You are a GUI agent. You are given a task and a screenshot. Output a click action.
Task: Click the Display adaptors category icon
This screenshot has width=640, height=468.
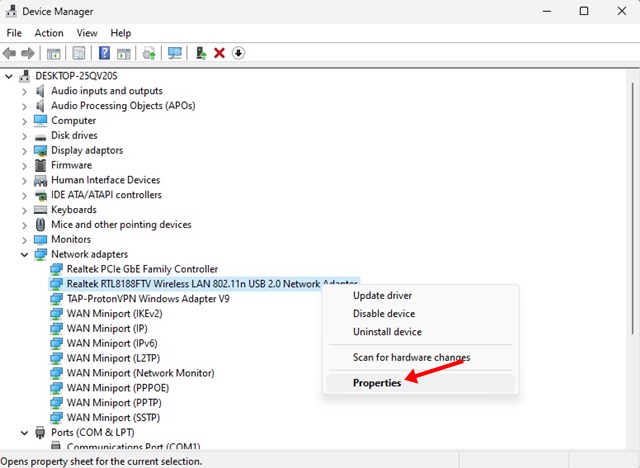point(40,151)
